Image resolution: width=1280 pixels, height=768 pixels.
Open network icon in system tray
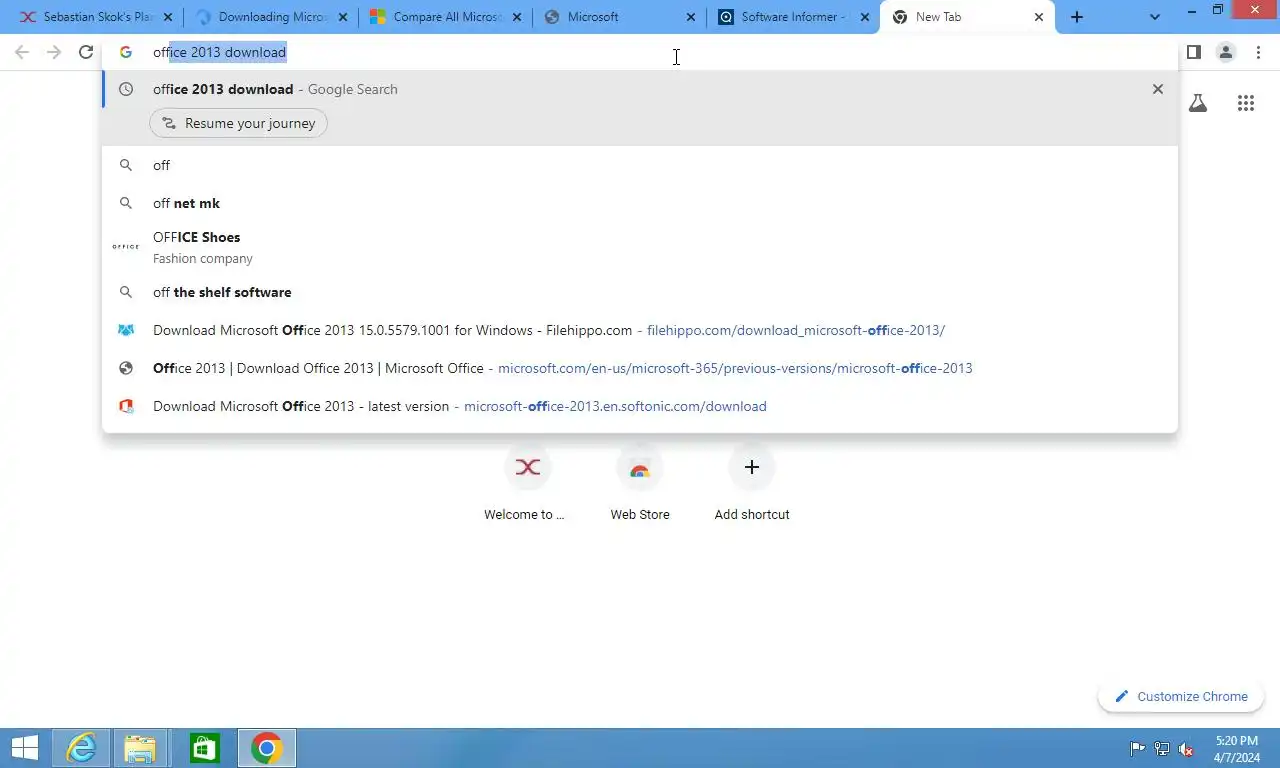coord(1162,748)
